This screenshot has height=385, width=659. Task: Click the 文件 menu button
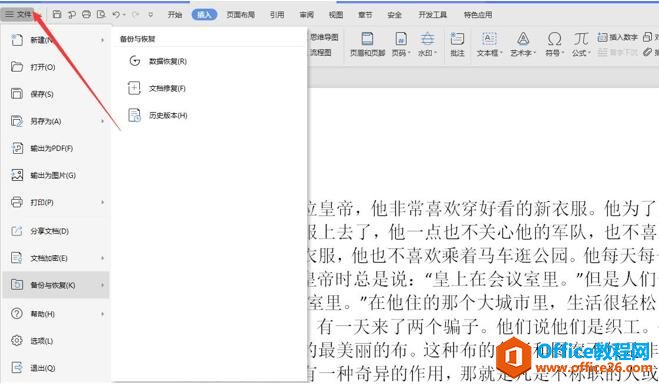[x=18, y=15]
